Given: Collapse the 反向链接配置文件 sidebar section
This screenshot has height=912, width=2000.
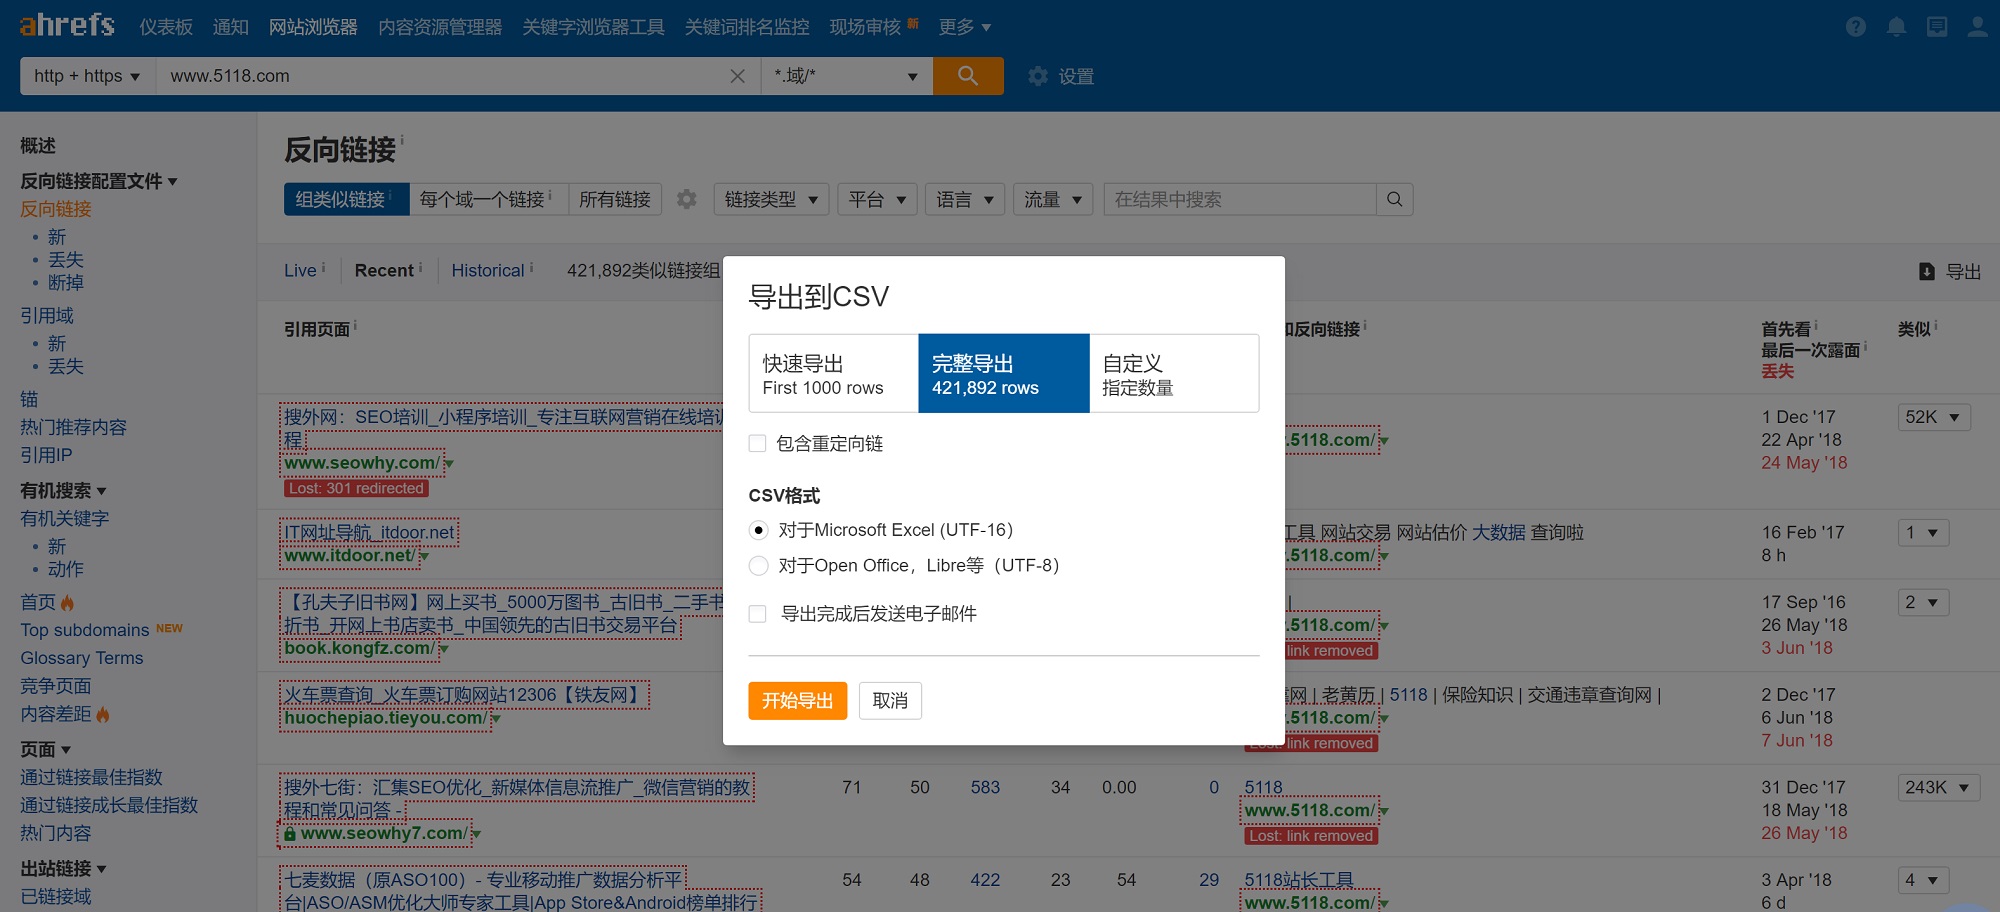Looking at the screenshot, I should click(x=99, y=181).
